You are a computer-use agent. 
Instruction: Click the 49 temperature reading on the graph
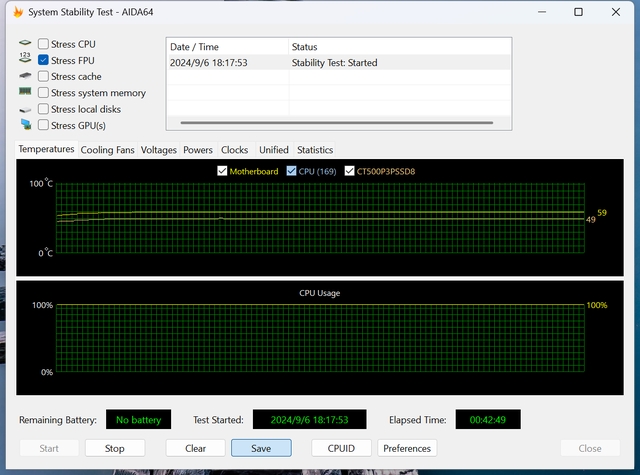point(591,220)
